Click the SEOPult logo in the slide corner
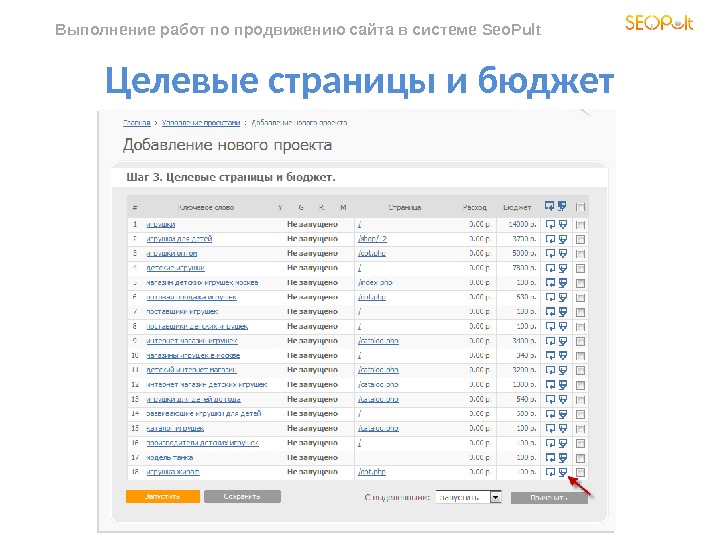Image resolution: width=720 pixels, height=540 pixels. coord(659,22)
